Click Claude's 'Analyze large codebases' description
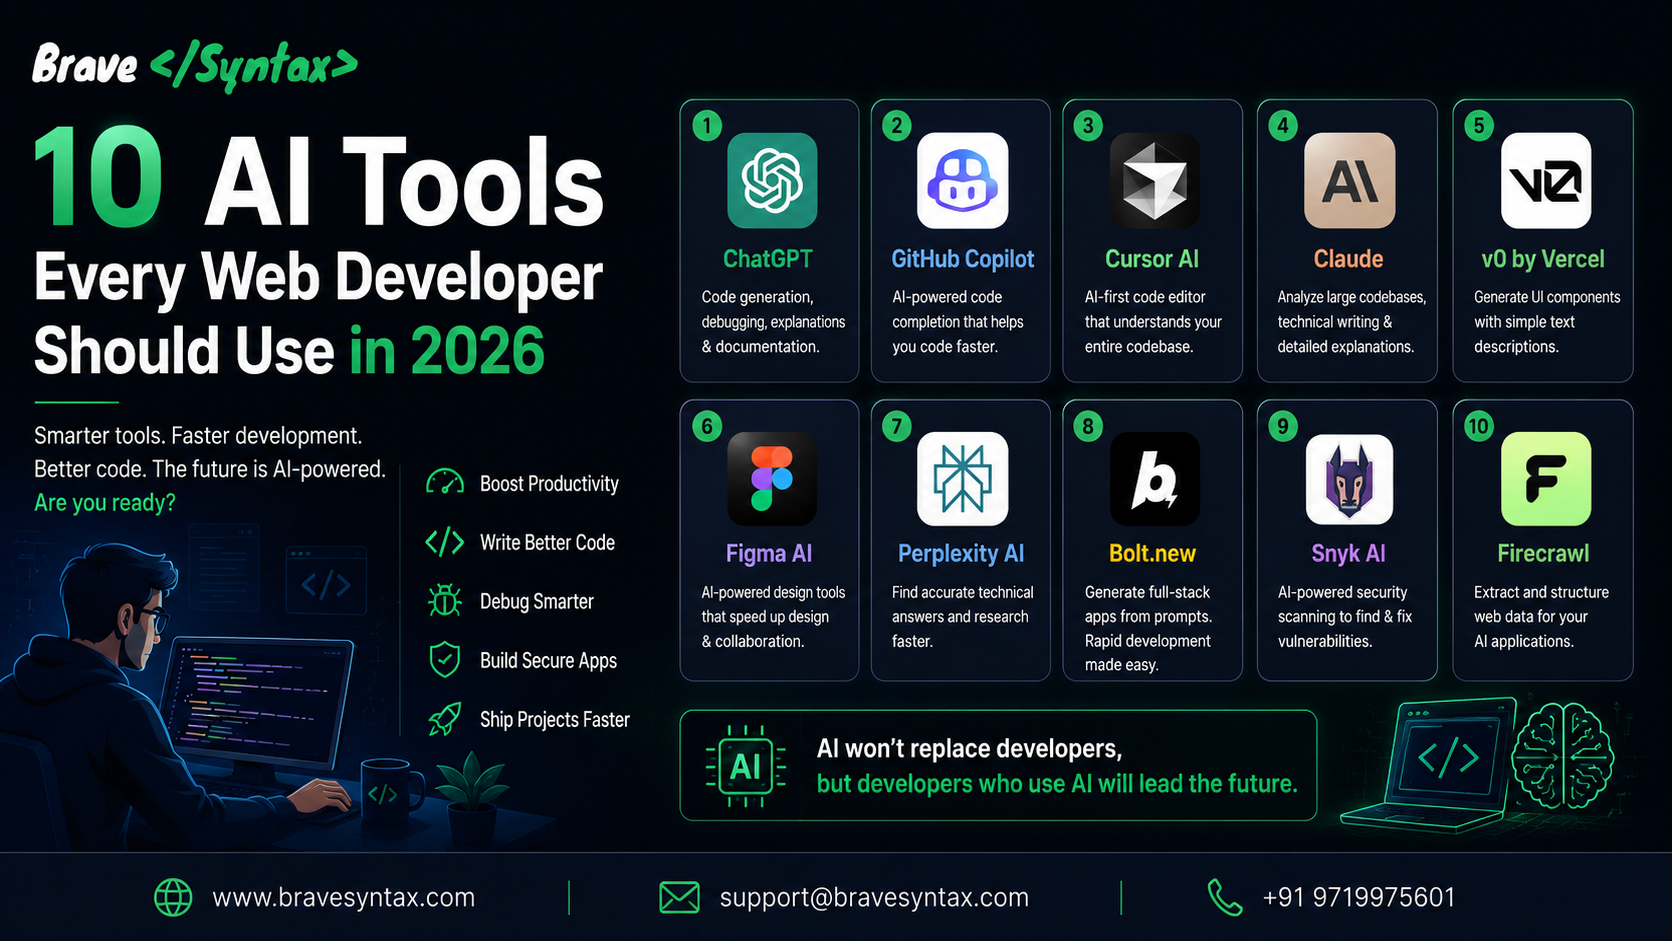Image resolution: width=1672 pixels, height=941 pixels. [x=1351, y=321]
